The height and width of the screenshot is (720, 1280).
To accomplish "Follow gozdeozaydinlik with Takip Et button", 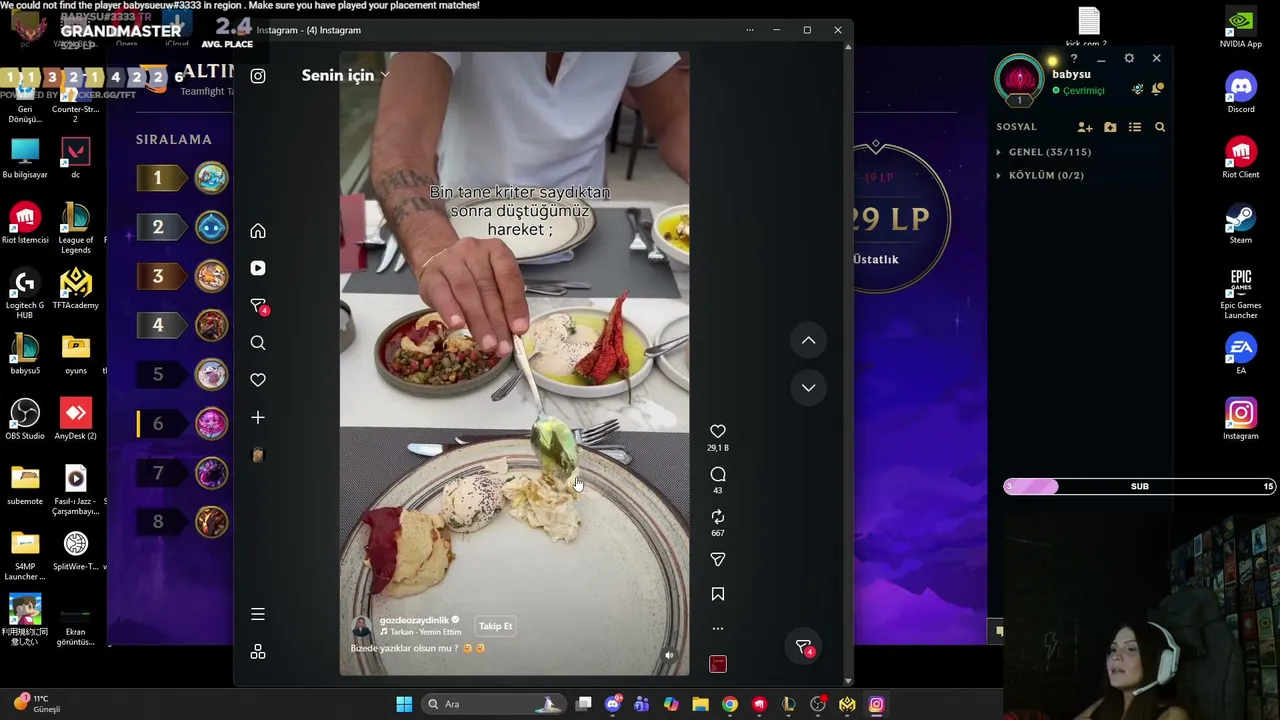I will (x=495, y=626).
